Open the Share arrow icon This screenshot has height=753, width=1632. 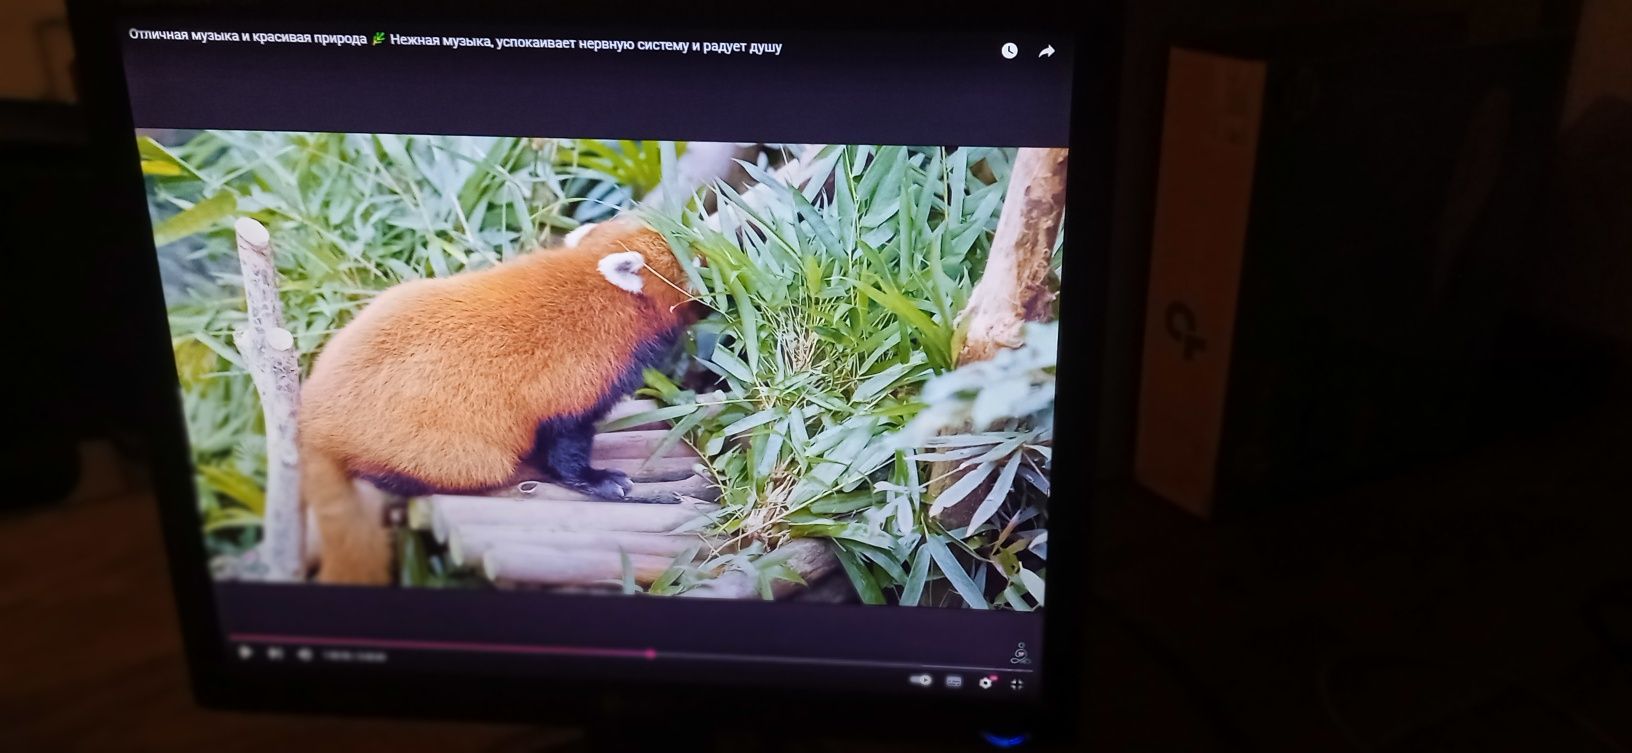(x=1046, y=52)
